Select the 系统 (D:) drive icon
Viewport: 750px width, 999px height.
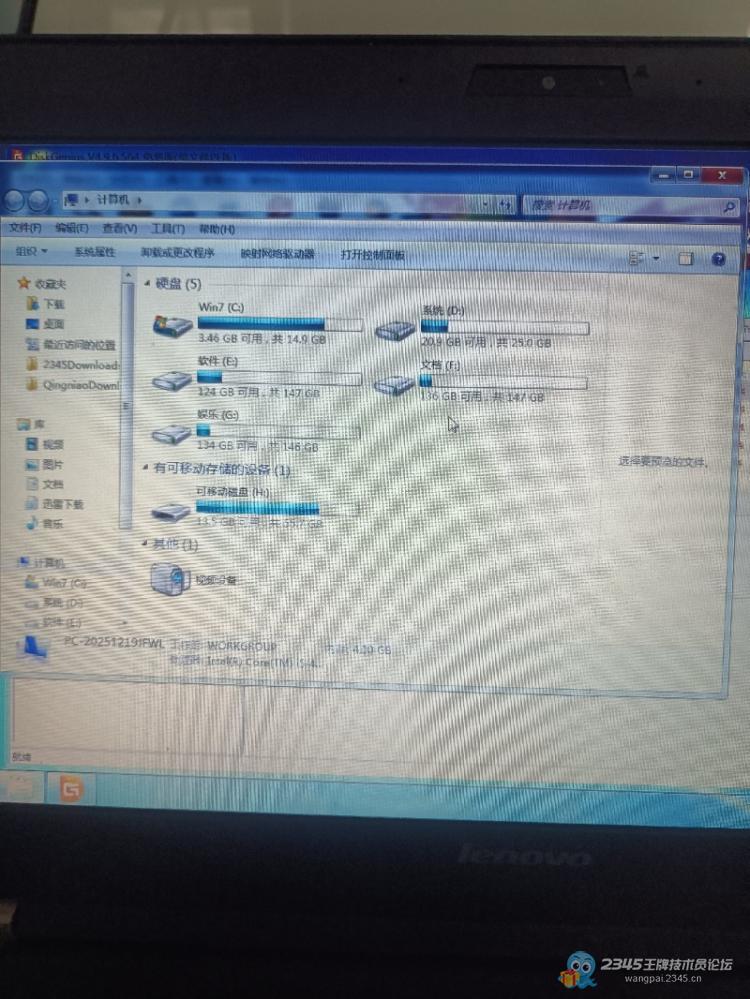click(x=394, y=331)
